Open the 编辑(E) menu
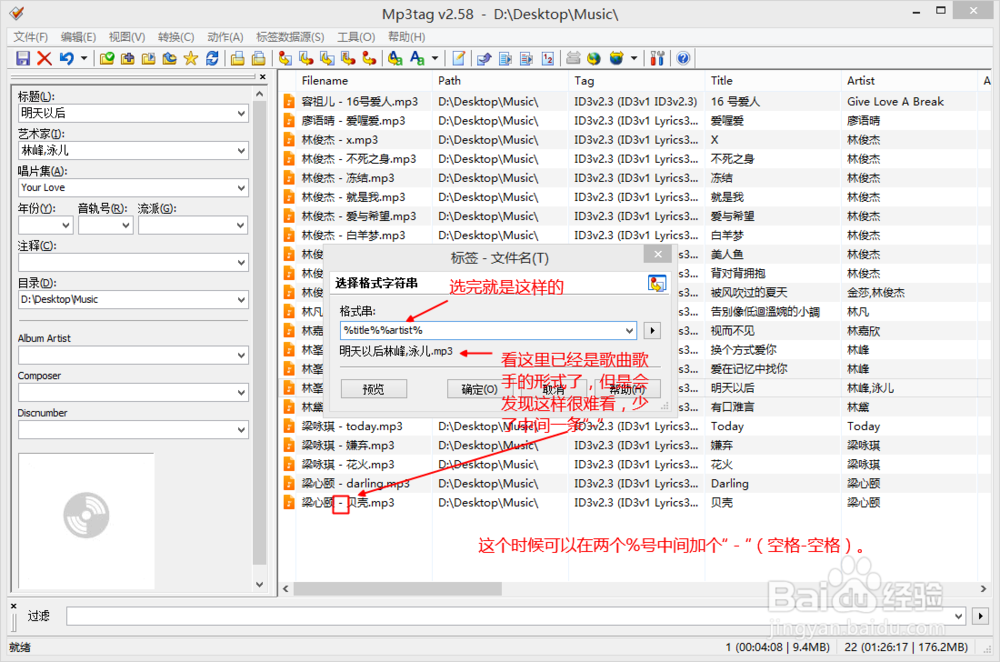 tap(78, 37)
